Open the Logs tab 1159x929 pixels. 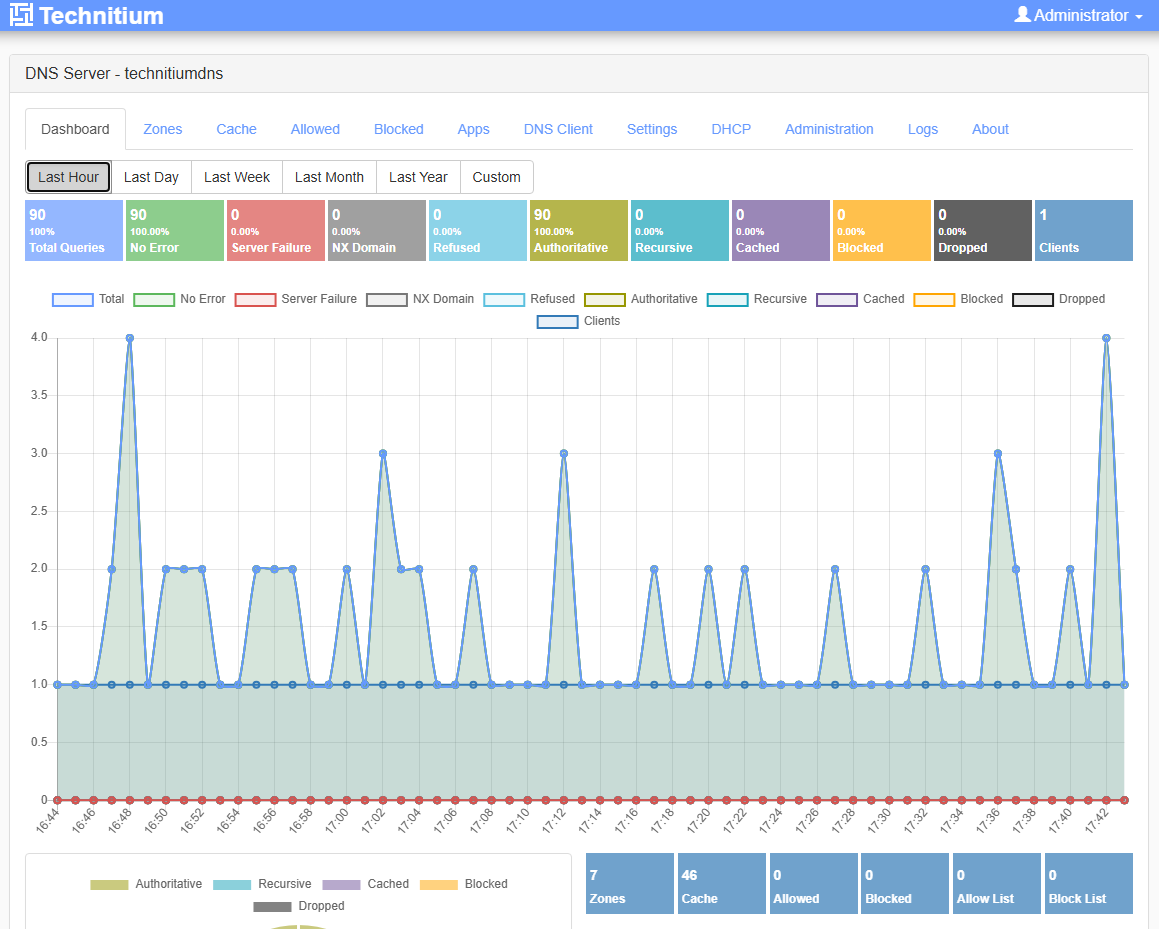coord(922,129)
